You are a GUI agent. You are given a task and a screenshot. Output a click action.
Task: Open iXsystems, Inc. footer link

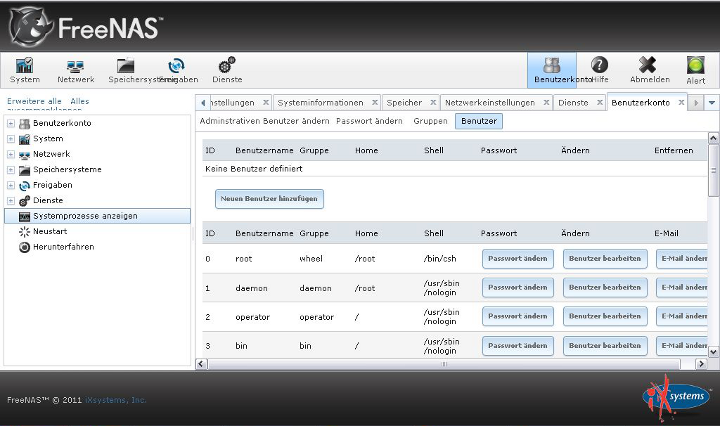pyautogui.click(x=116, y=400)
